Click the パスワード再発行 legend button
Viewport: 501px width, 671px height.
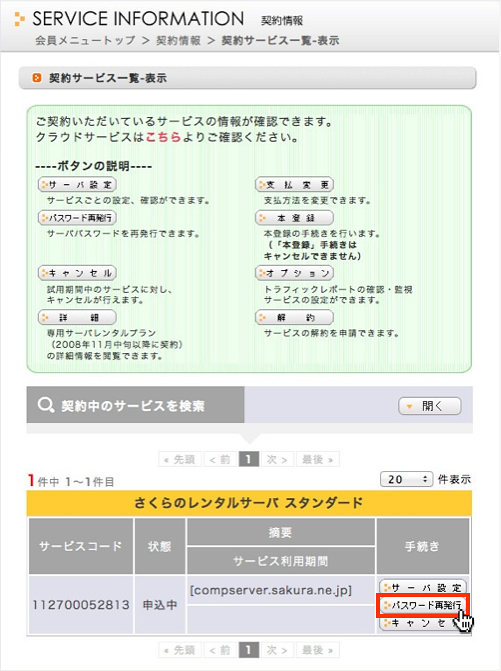point(77,218)
